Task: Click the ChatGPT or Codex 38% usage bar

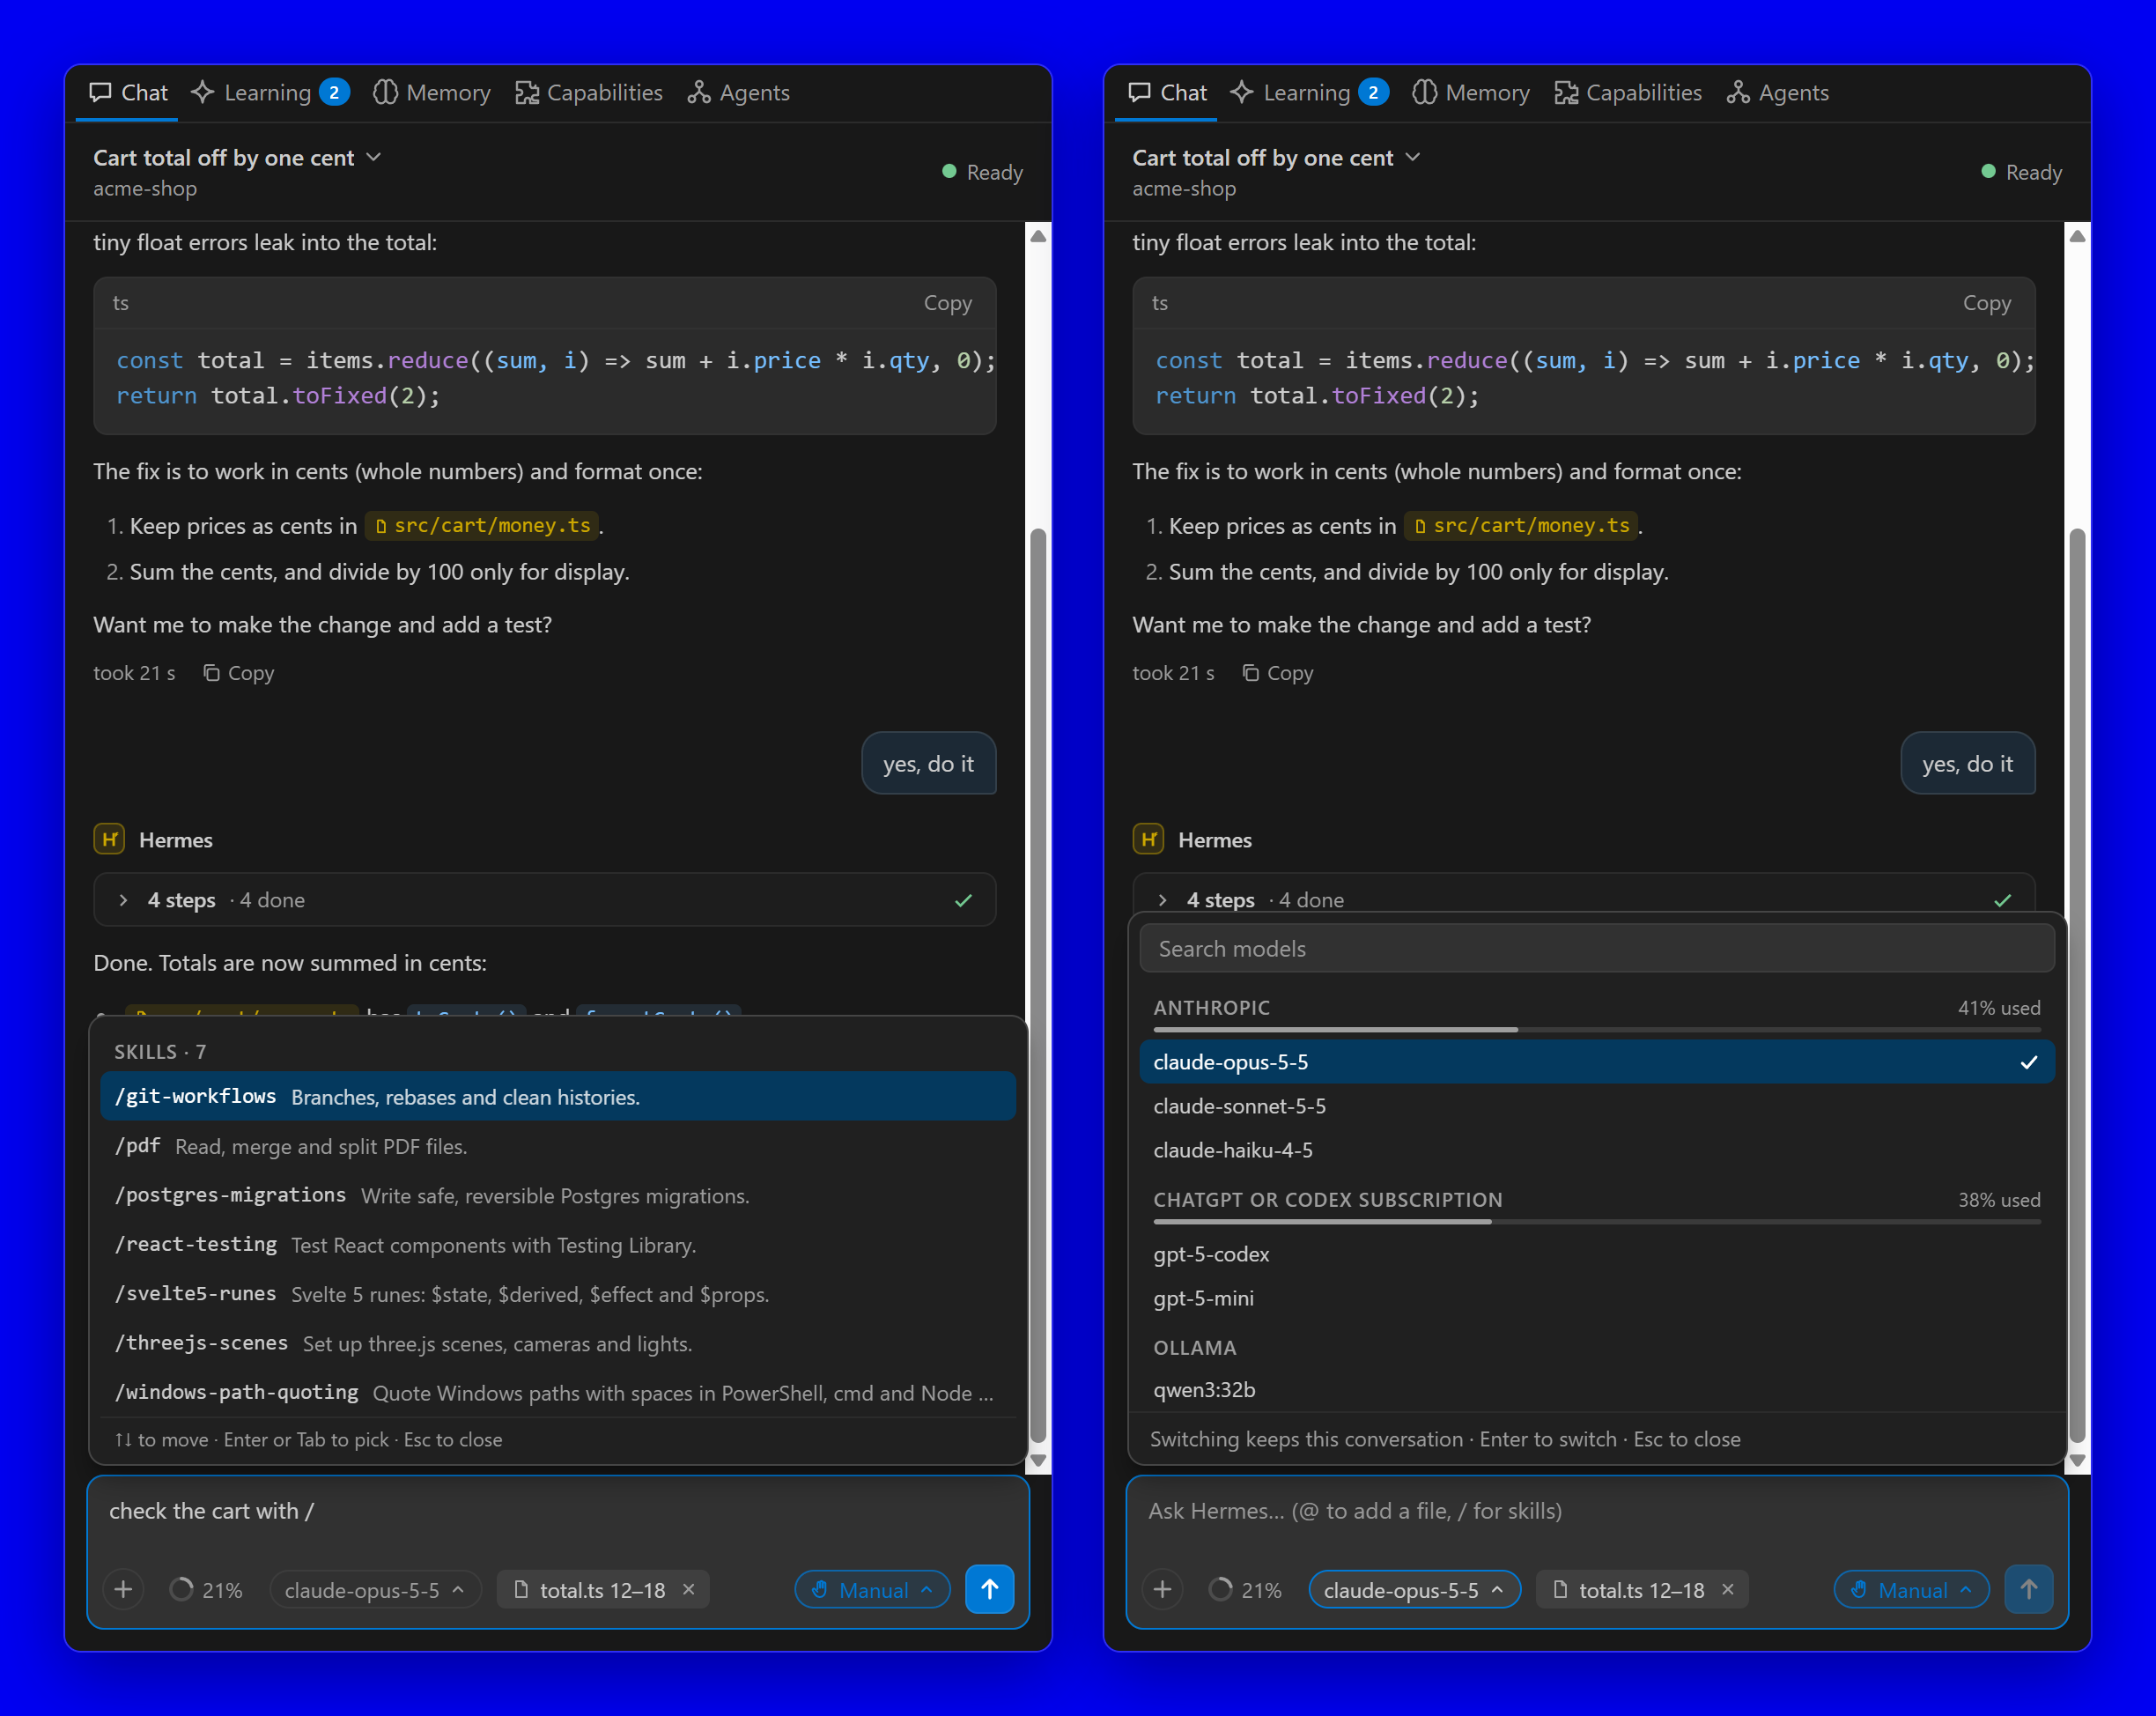Action: point(1597,1221)
